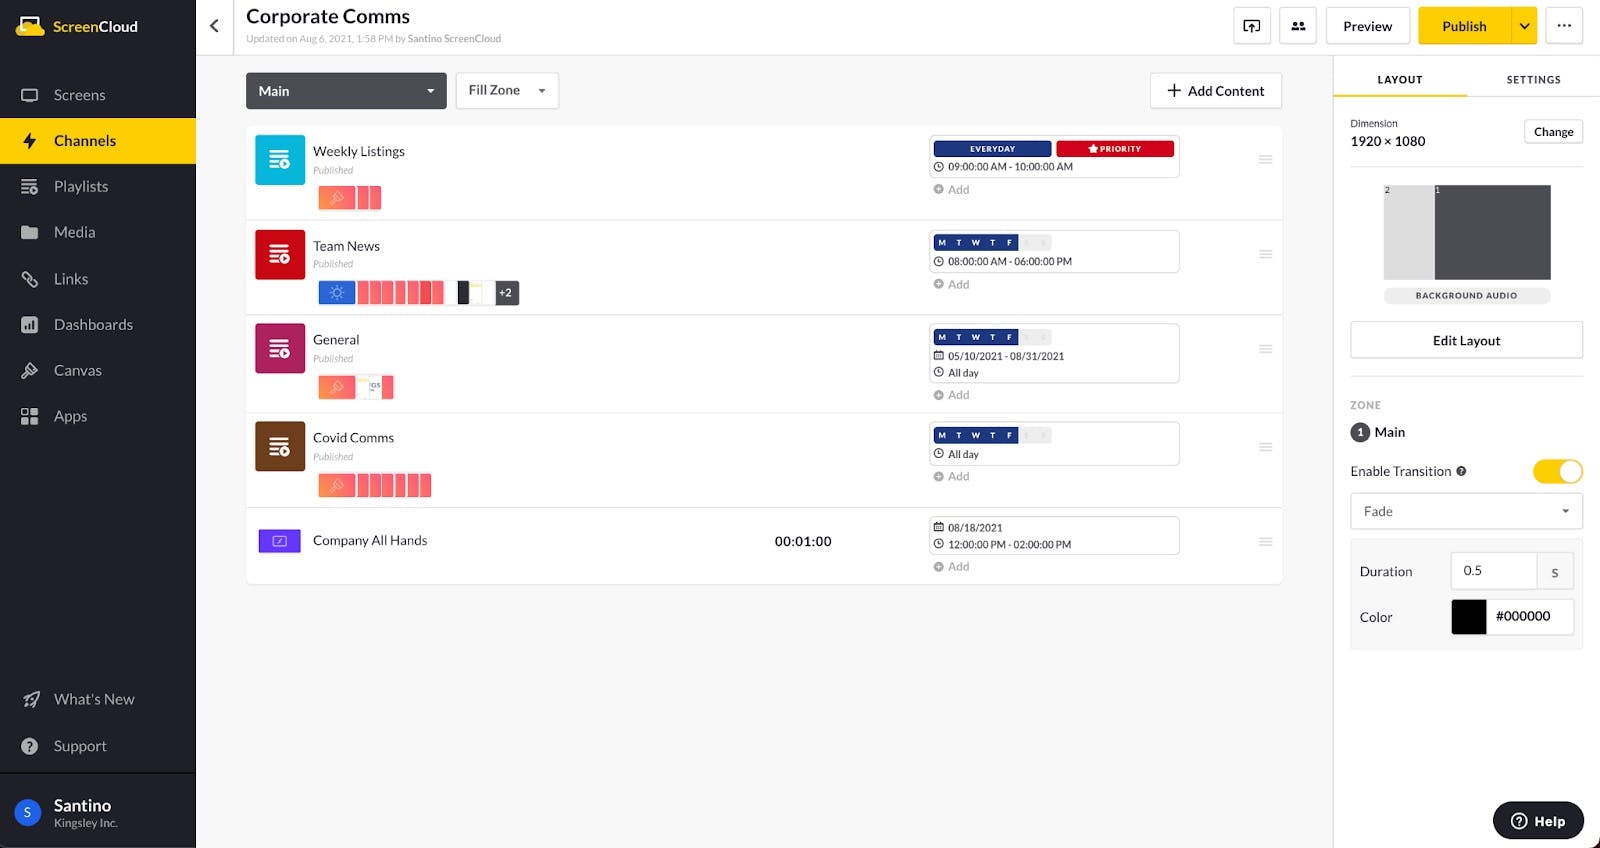Click the drag handle on Company All Hands row
Image resolution: width=1600 pixels, height=848 pixels.
coord(1265,541)
